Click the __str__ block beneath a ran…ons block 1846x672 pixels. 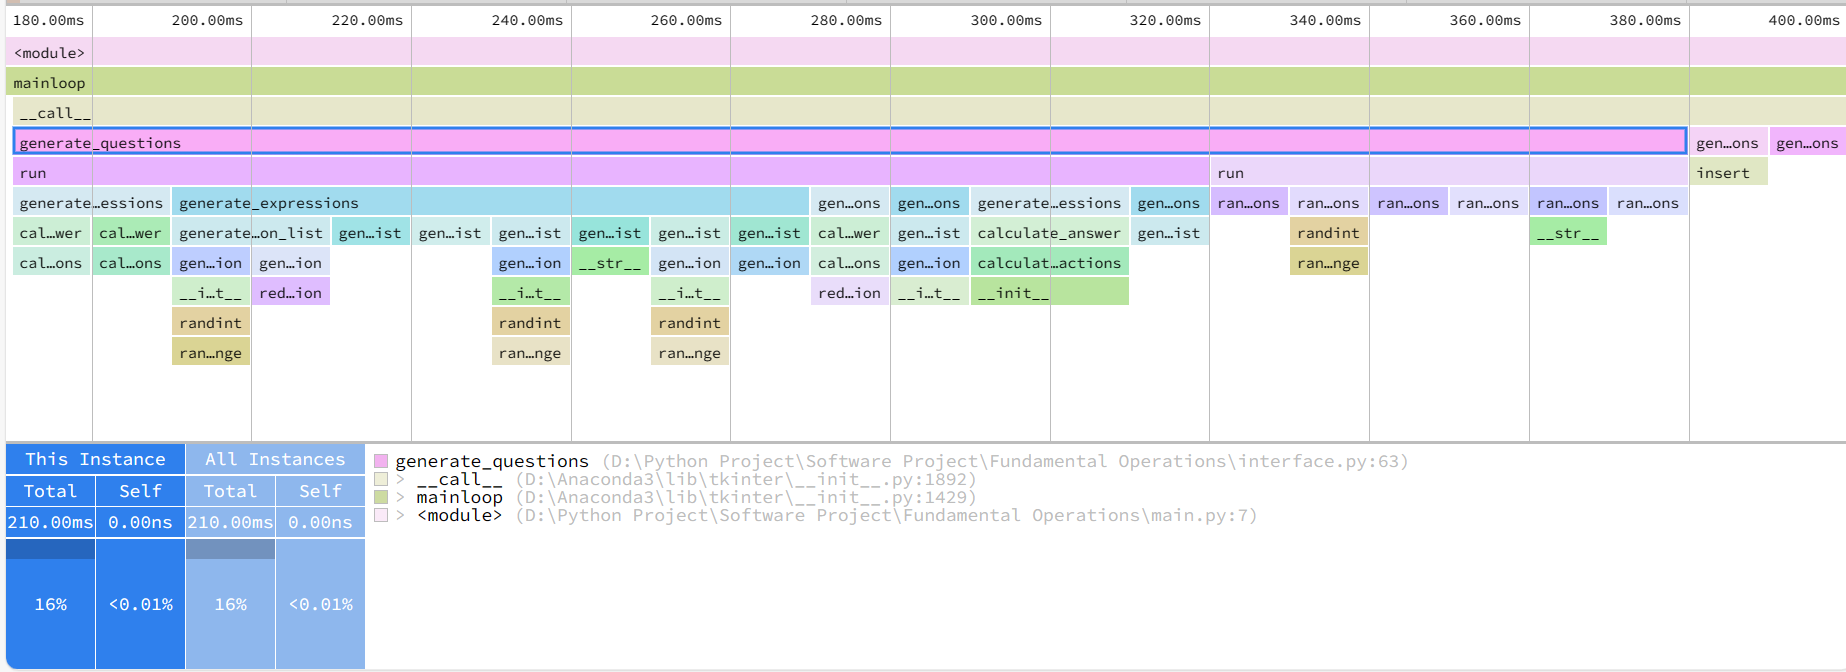(1568, 232)
